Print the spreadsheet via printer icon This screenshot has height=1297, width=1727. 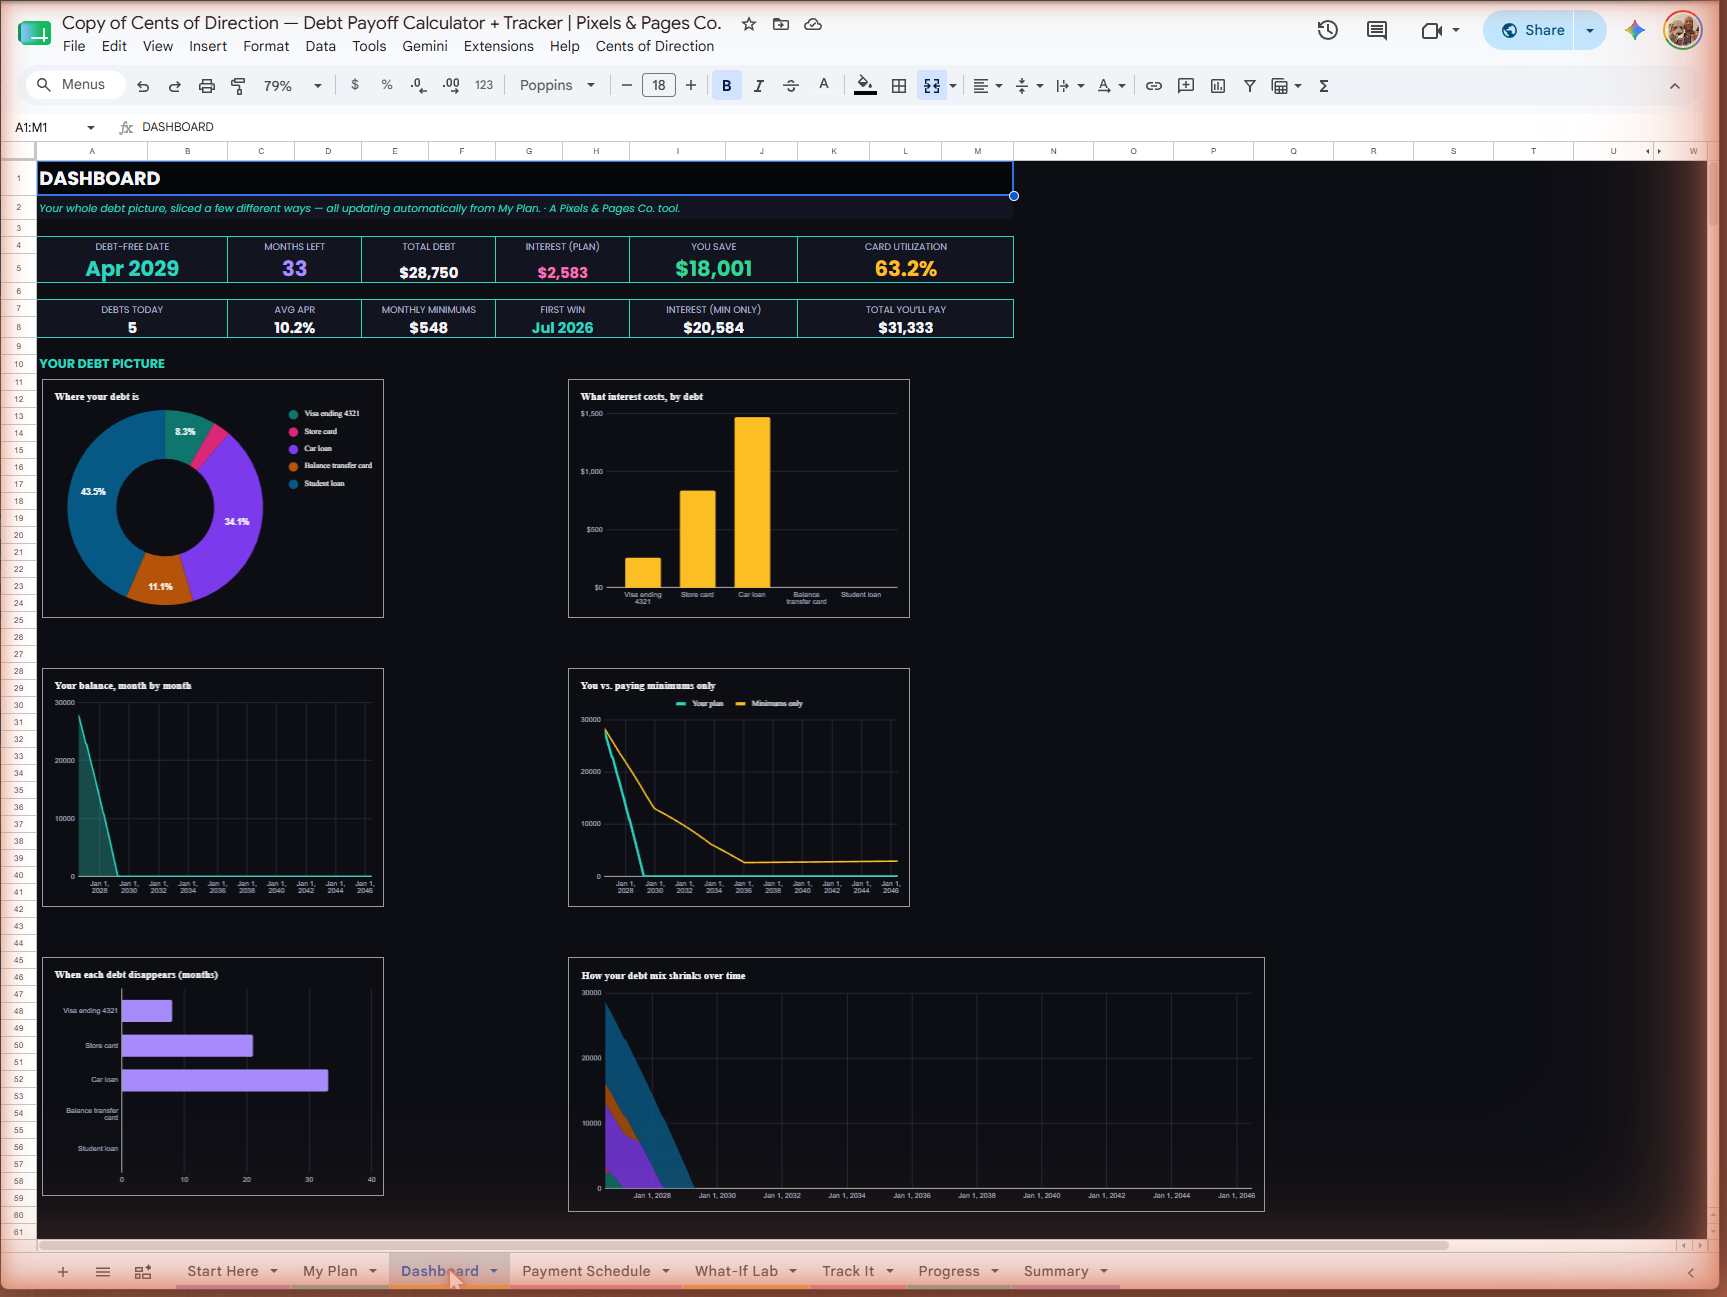point(207,86)
